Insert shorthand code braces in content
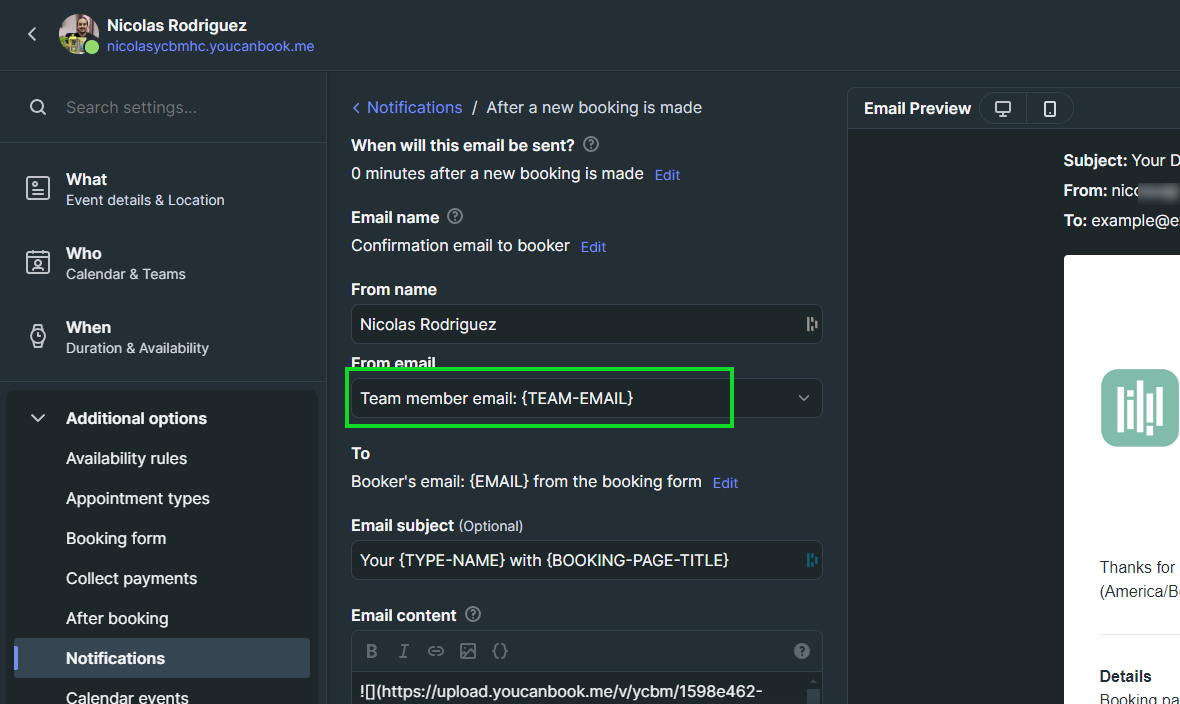The height and width of the screenshot is (704, 1180). (500, 651)
